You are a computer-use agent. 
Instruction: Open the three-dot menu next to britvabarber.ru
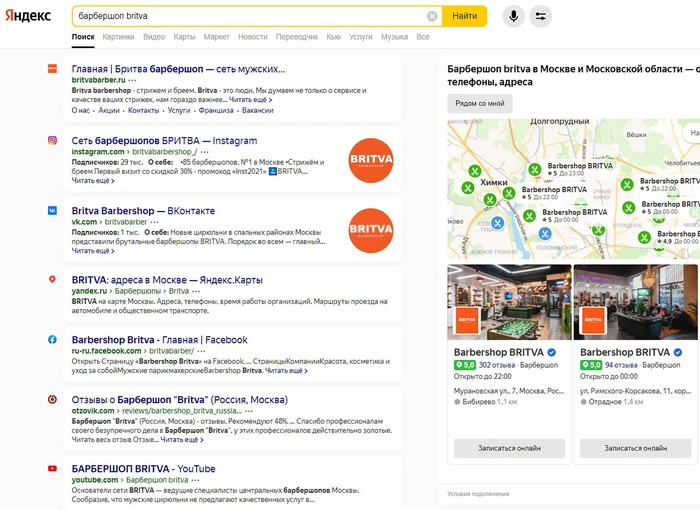point(132,80)
